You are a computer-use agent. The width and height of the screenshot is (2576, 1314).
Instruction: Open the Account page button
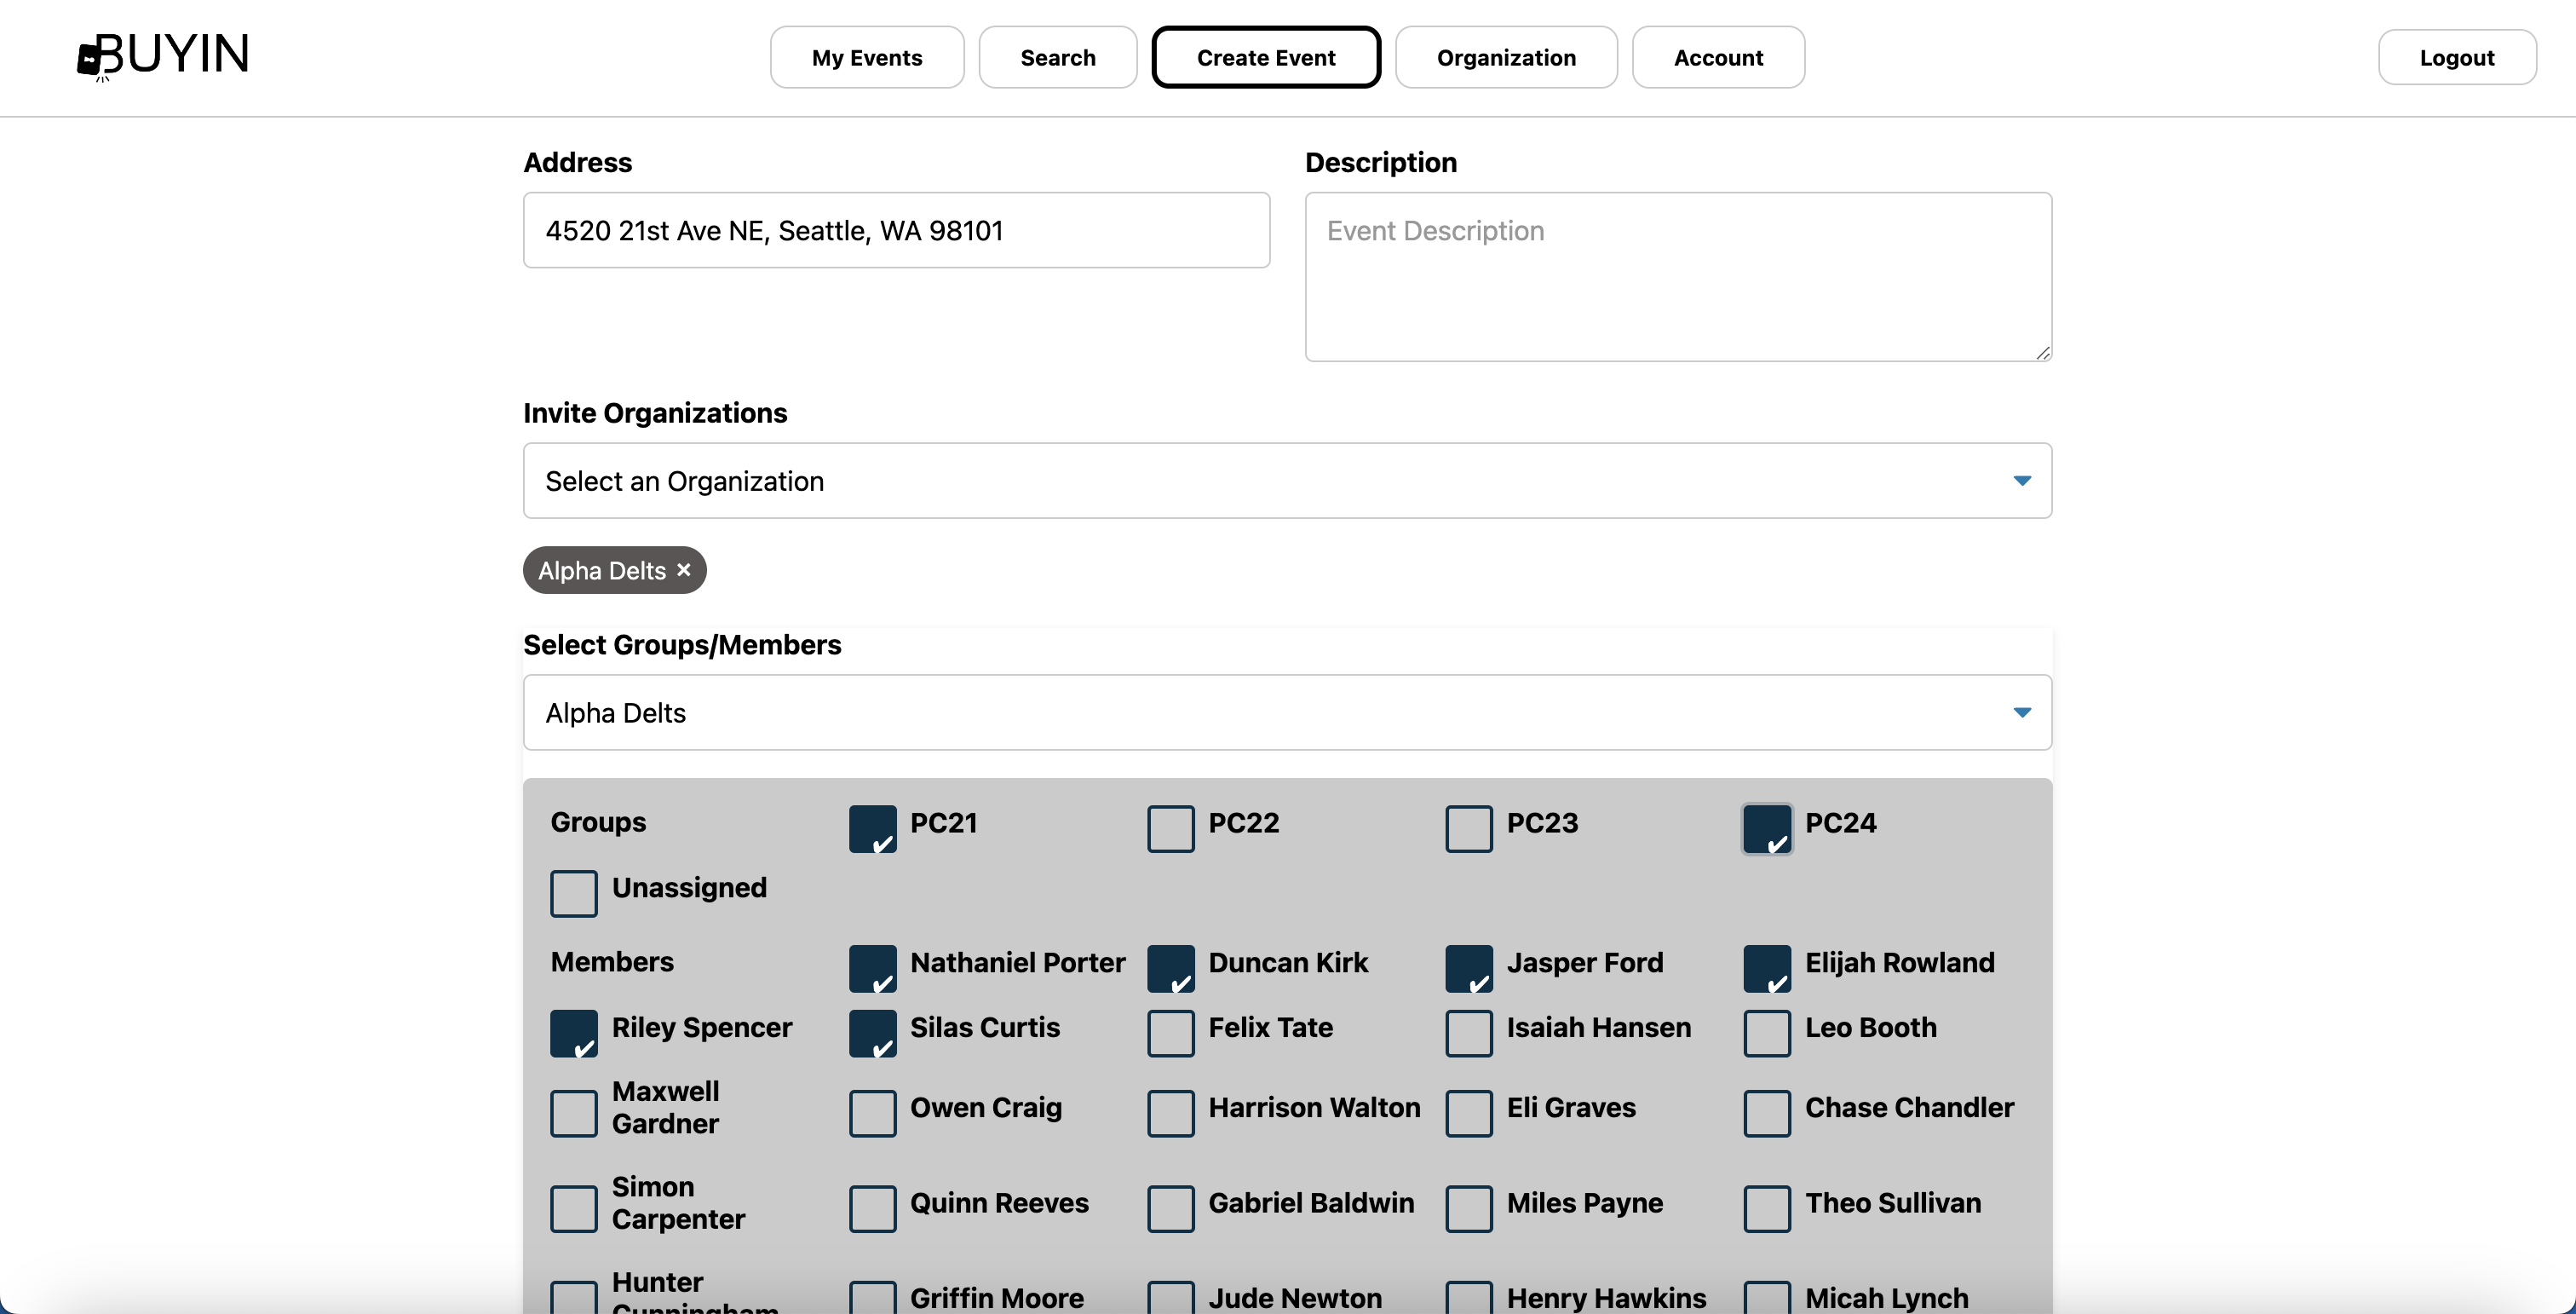1717,58
